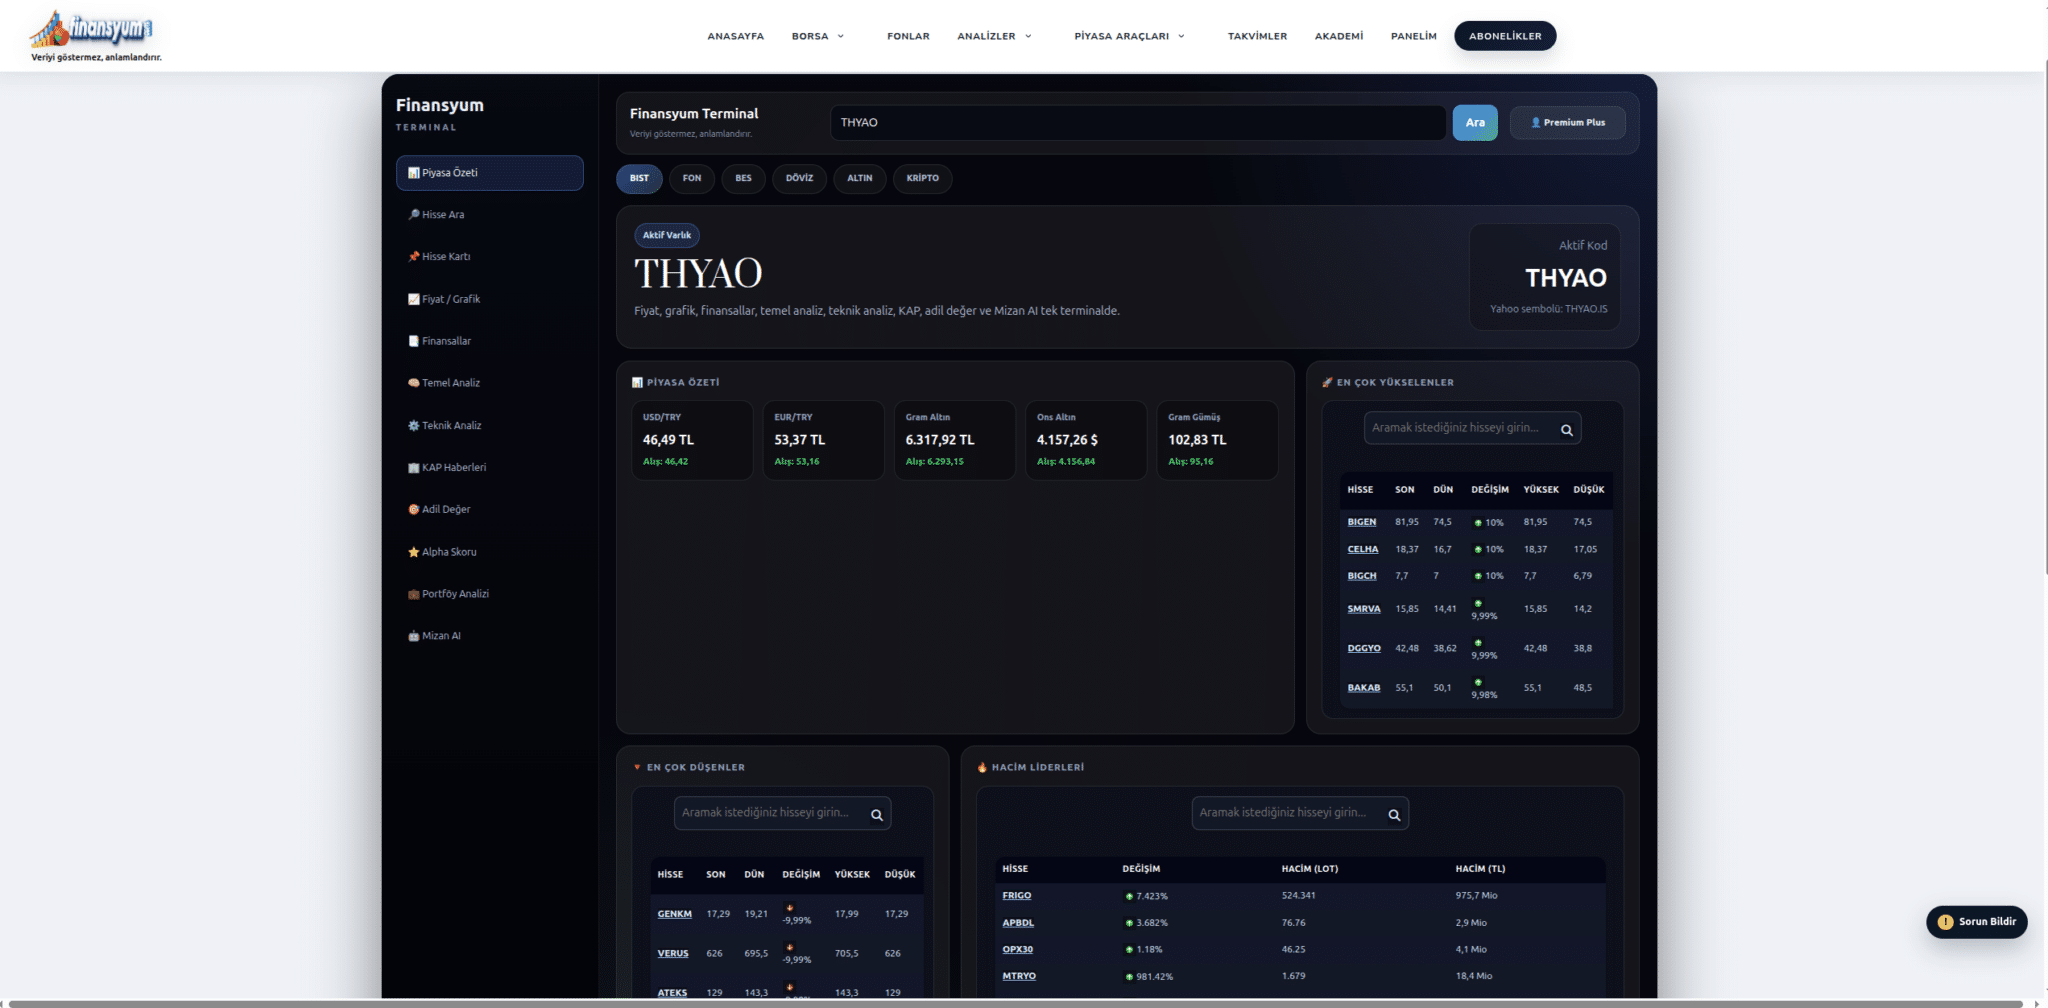
Task: Click the HACİM (TL) column header
Action: pos(1480,869)
